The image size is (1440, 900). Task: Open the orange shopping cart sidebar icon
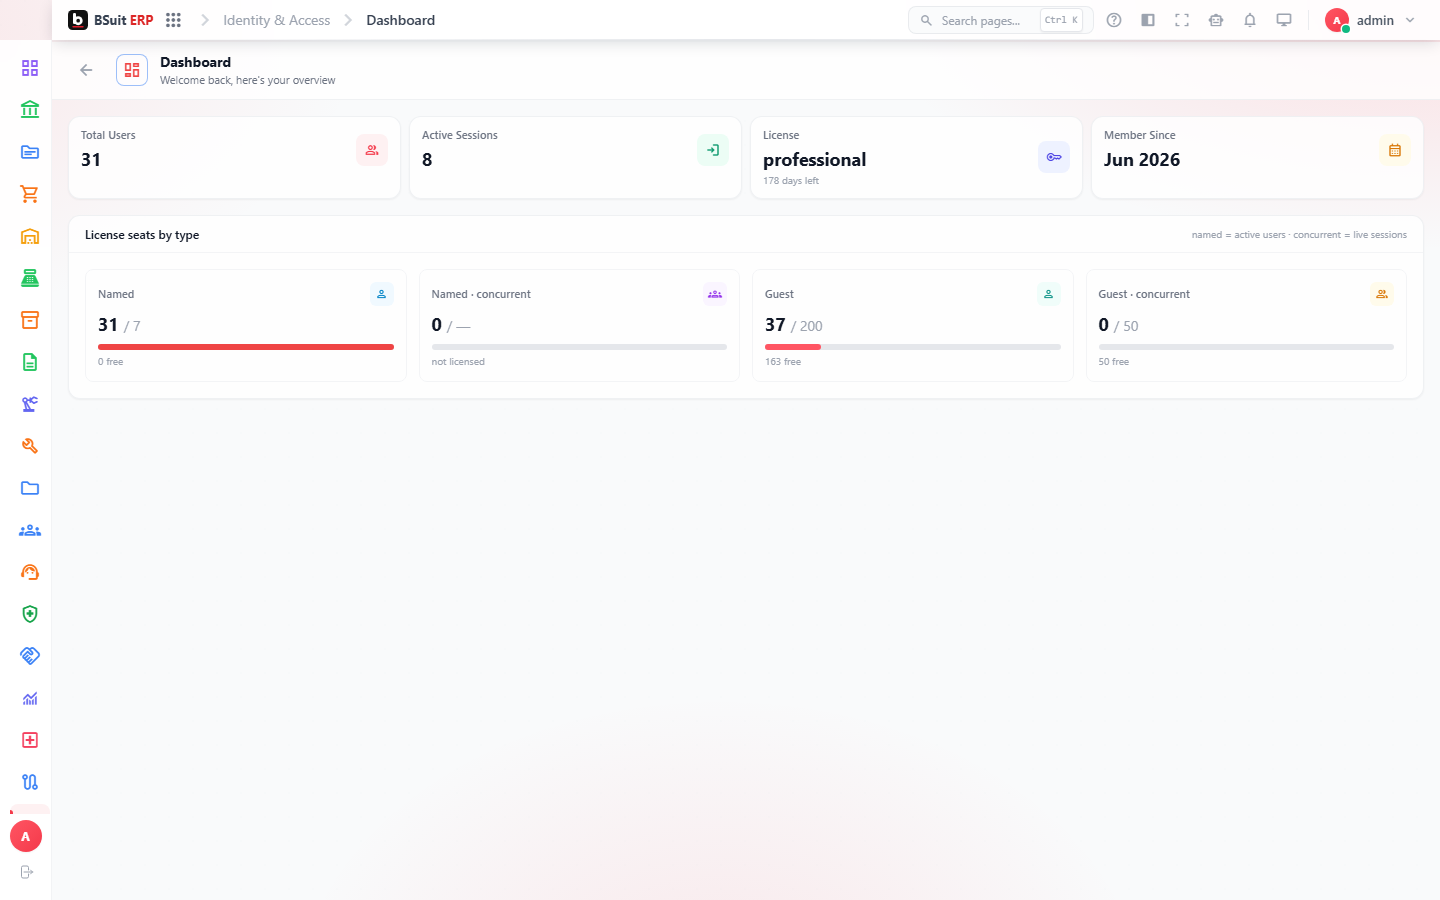pyautogui.click(x=30, y=194)
